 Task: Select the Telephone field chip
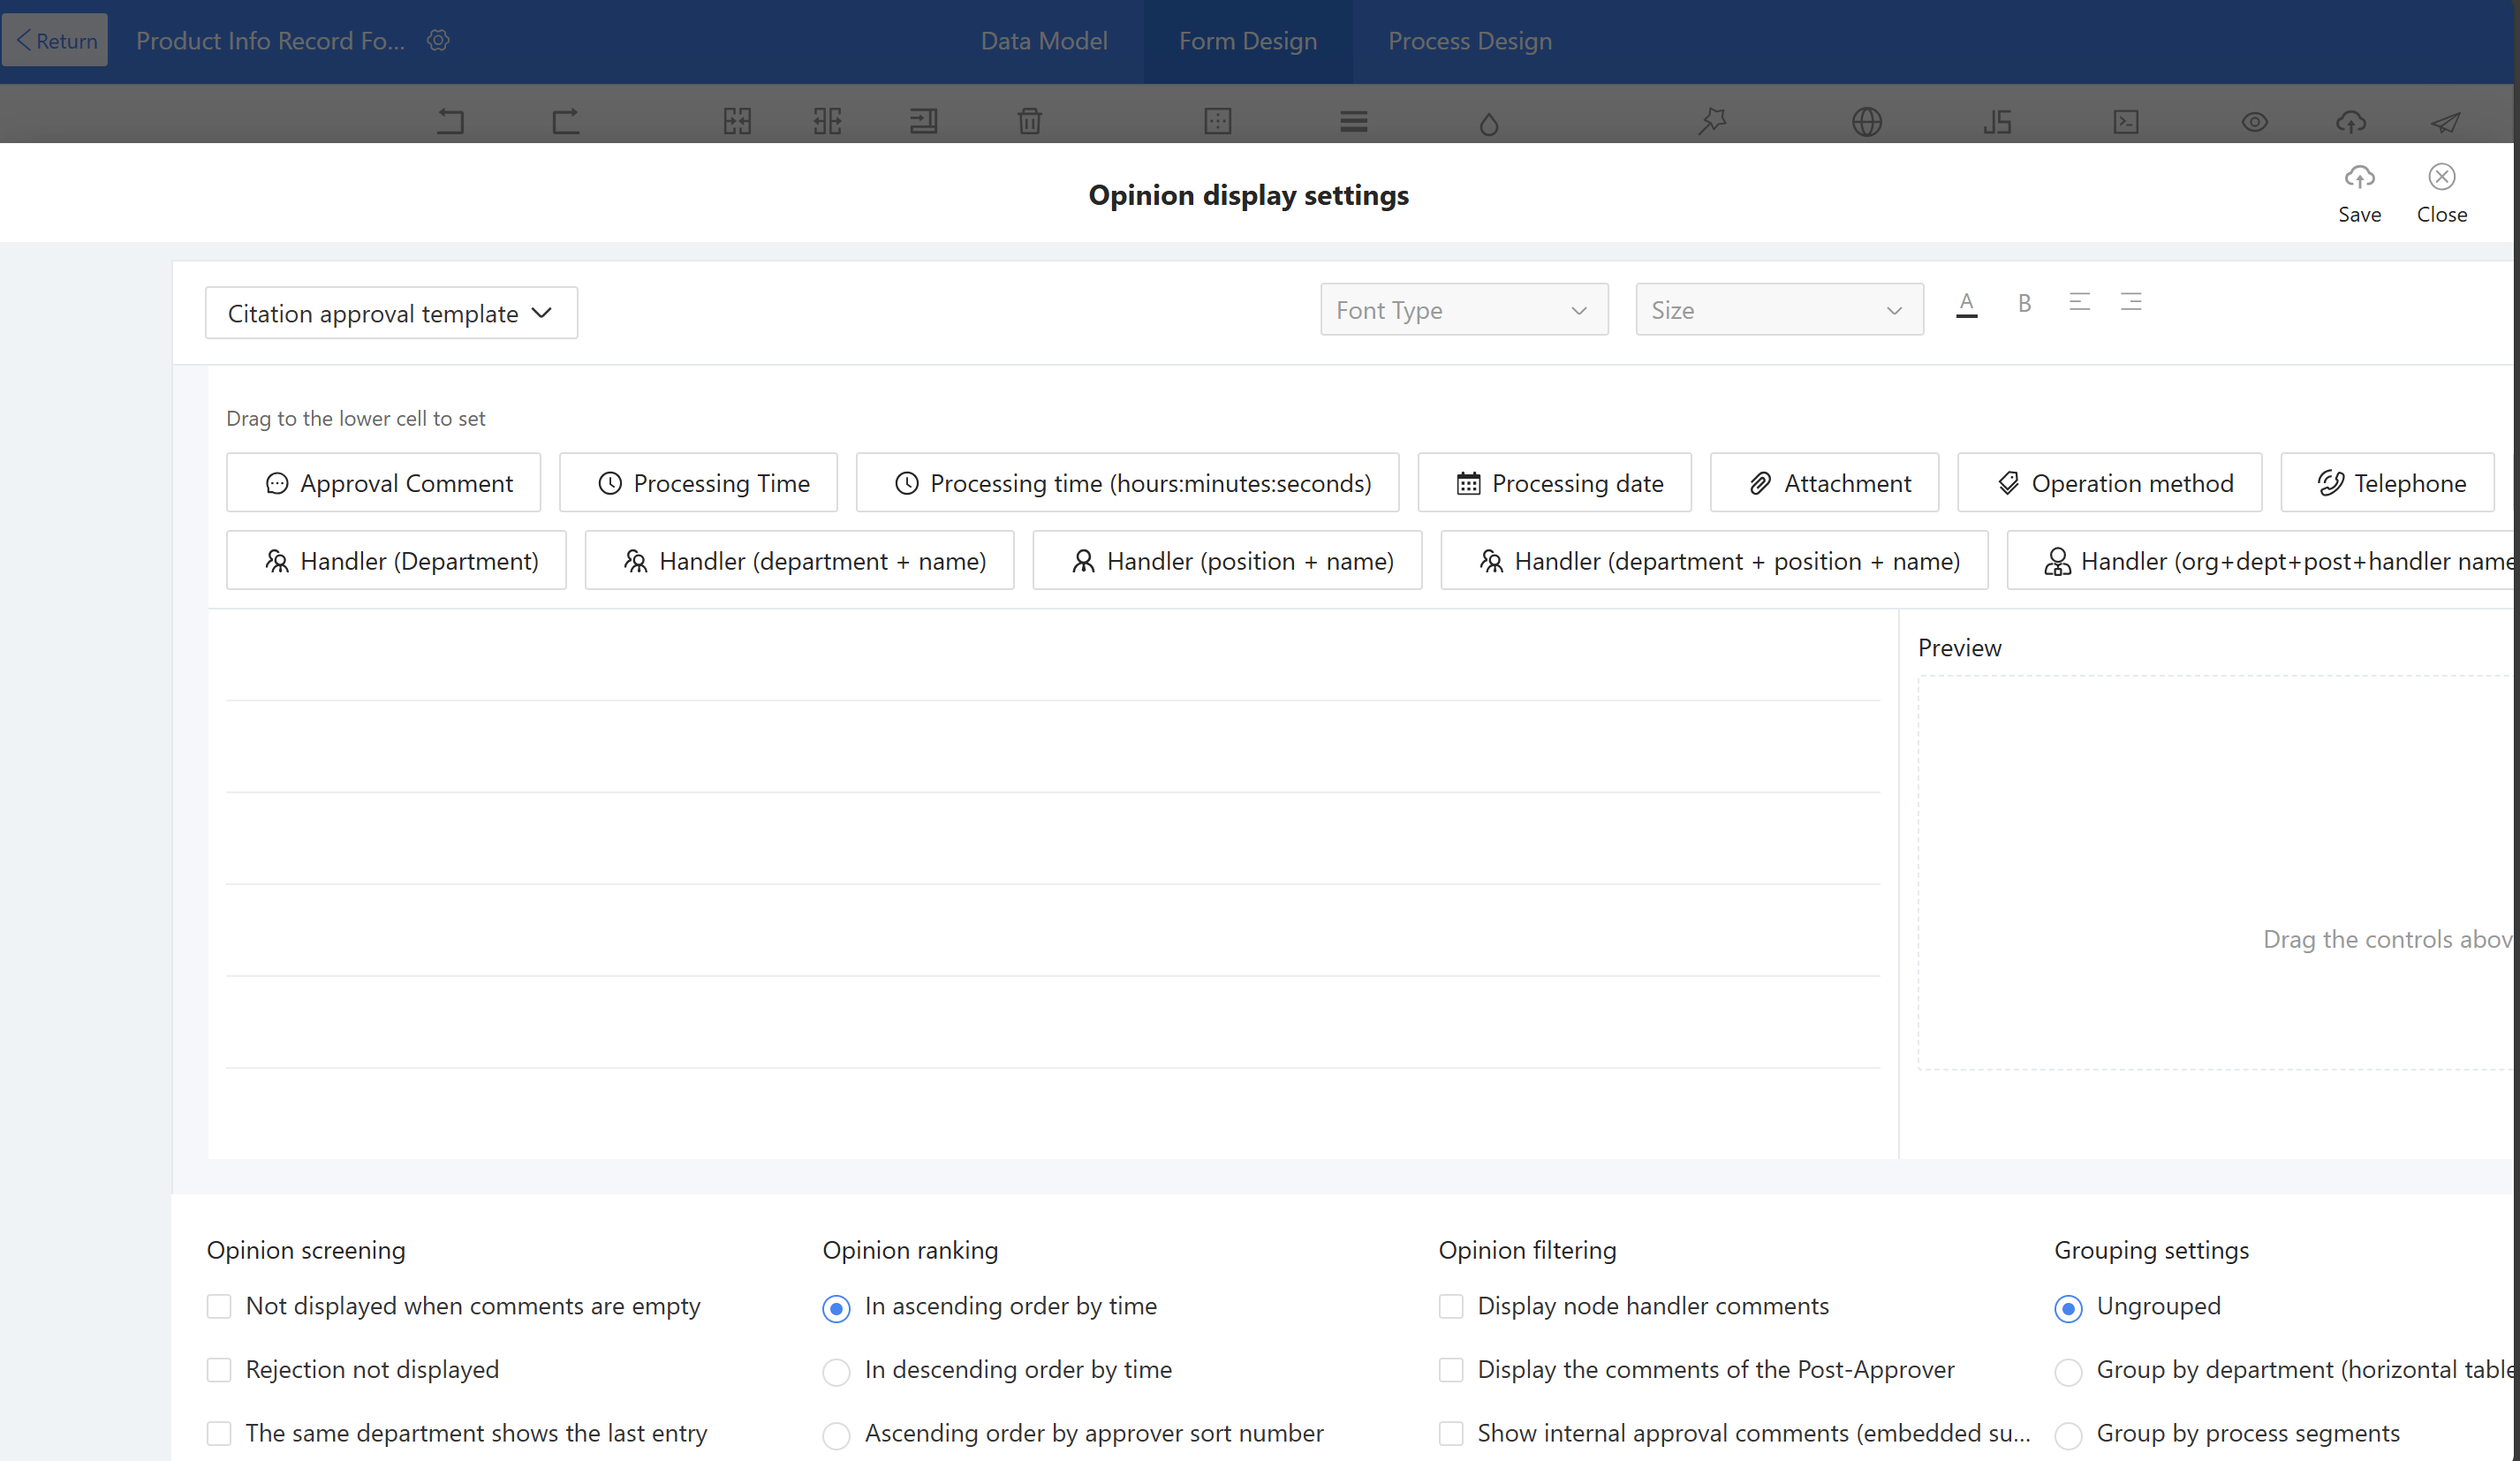(2387, 483)
